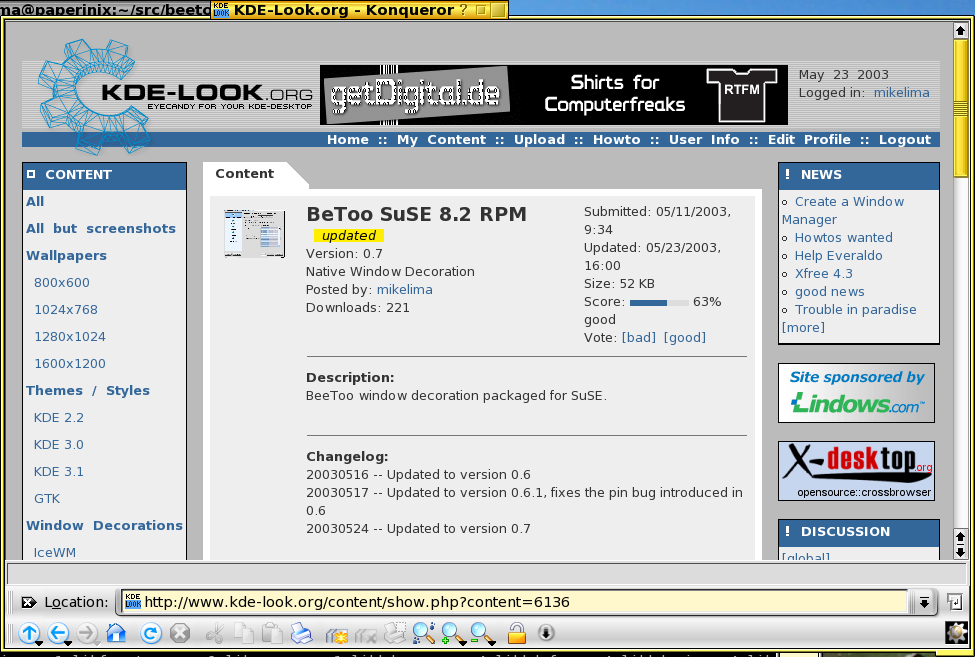The image size is (975, 657).
Task: Click into the Location URL field
Action: pos(514,602)
